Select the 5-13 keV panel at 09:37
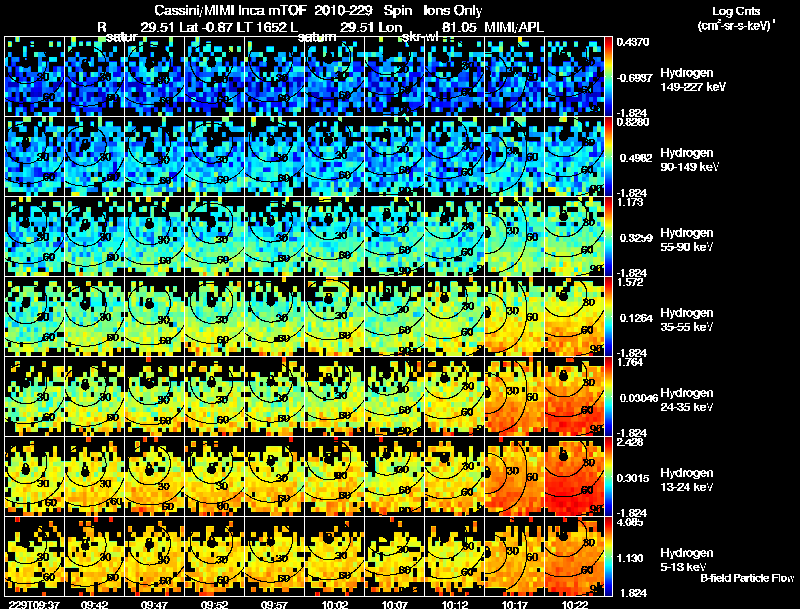 [34, 557]
